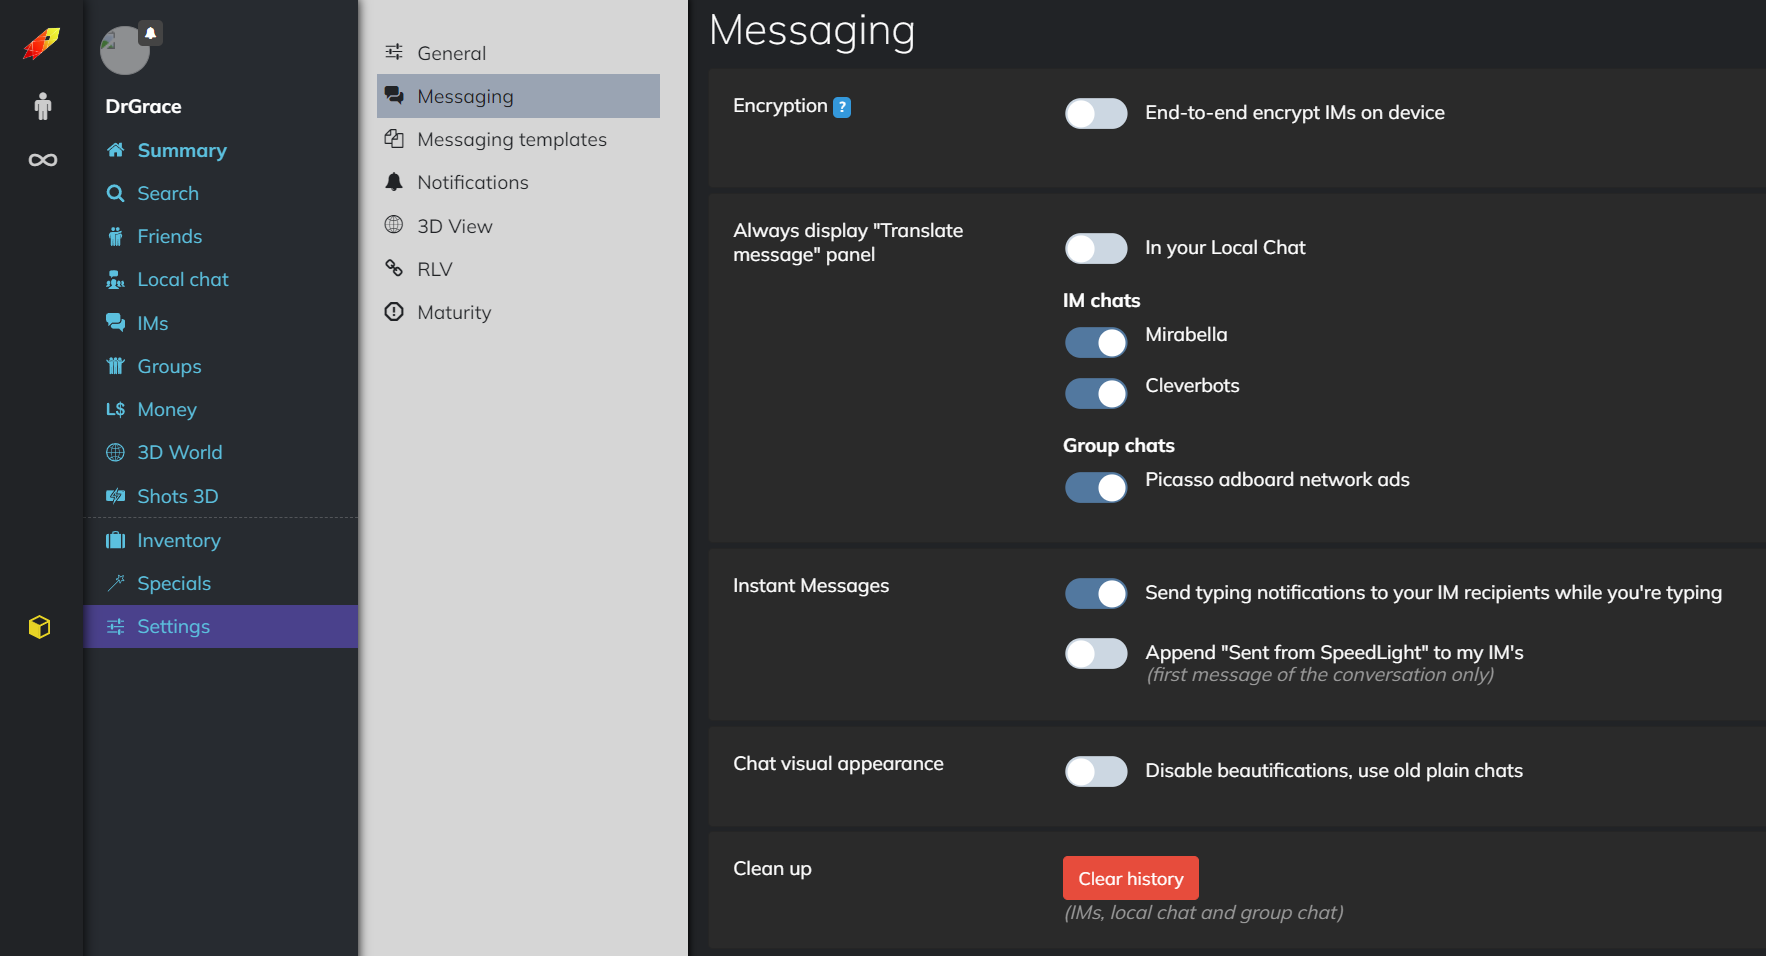Click the DrGrace profile avatar picture
This screenshot has width=1766, height=956.
125,50
